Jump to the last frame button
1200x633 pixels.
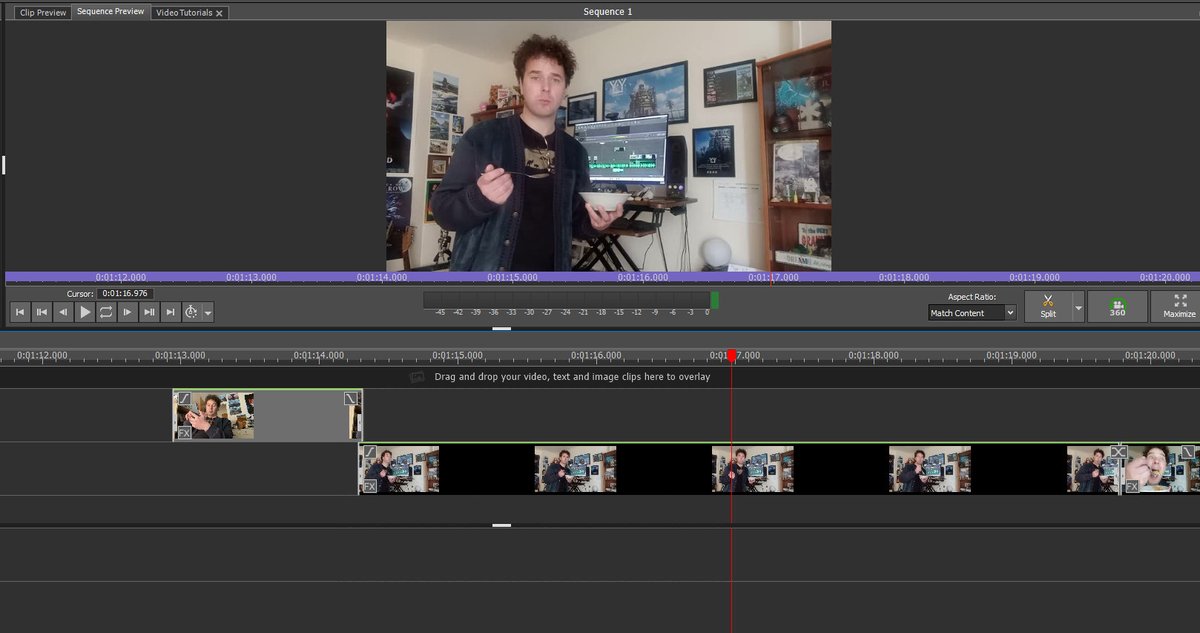pyautogui.click(x=169, y=311)
